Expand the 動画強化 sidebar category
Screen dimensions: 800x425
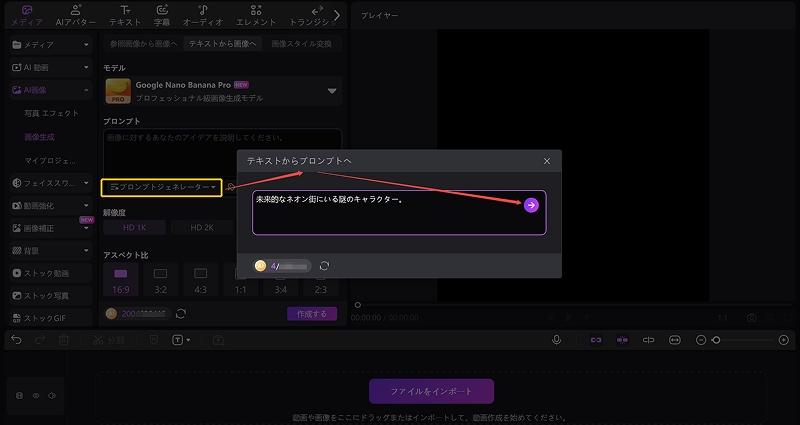[x=51, y=206]
